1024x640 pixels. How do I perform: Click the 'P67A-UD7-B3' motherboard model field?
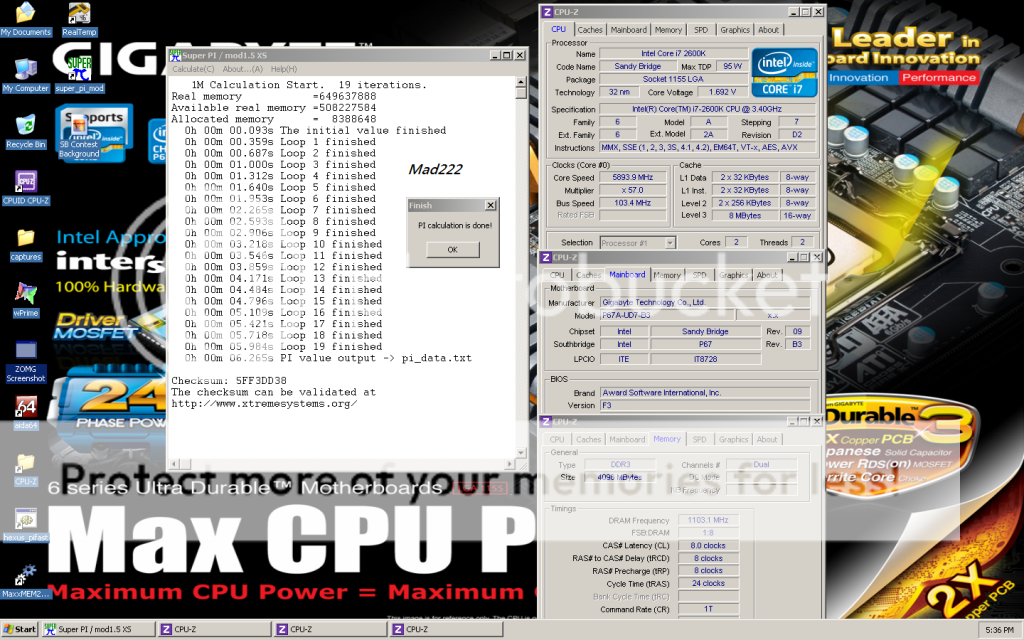coord(668,315)
